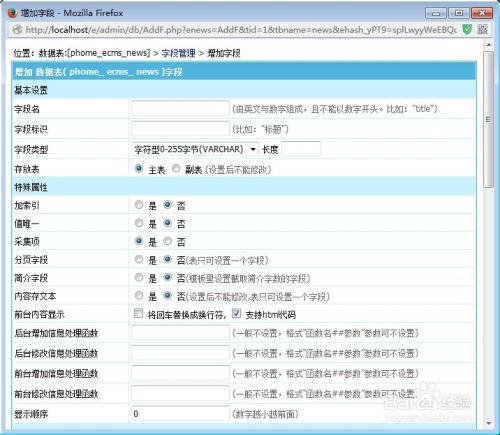Click the scrollbar up arrow

[489, 44]
